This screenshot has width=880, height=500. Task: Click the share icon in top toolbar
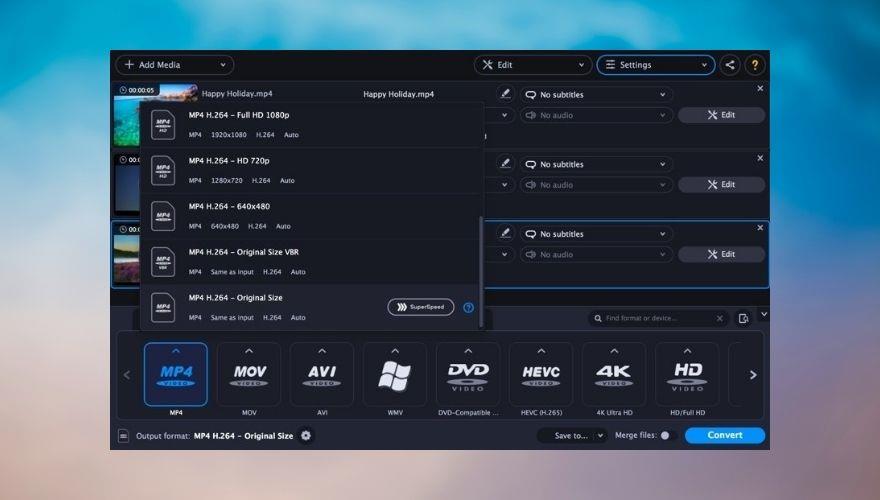pyautogui.click(x=730, y=65)
